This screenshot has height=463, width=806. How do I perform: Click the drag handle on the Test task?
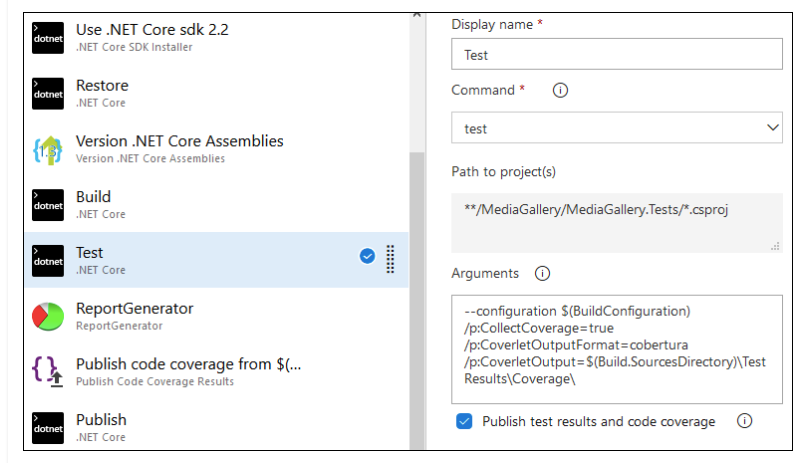click(390, 258)
